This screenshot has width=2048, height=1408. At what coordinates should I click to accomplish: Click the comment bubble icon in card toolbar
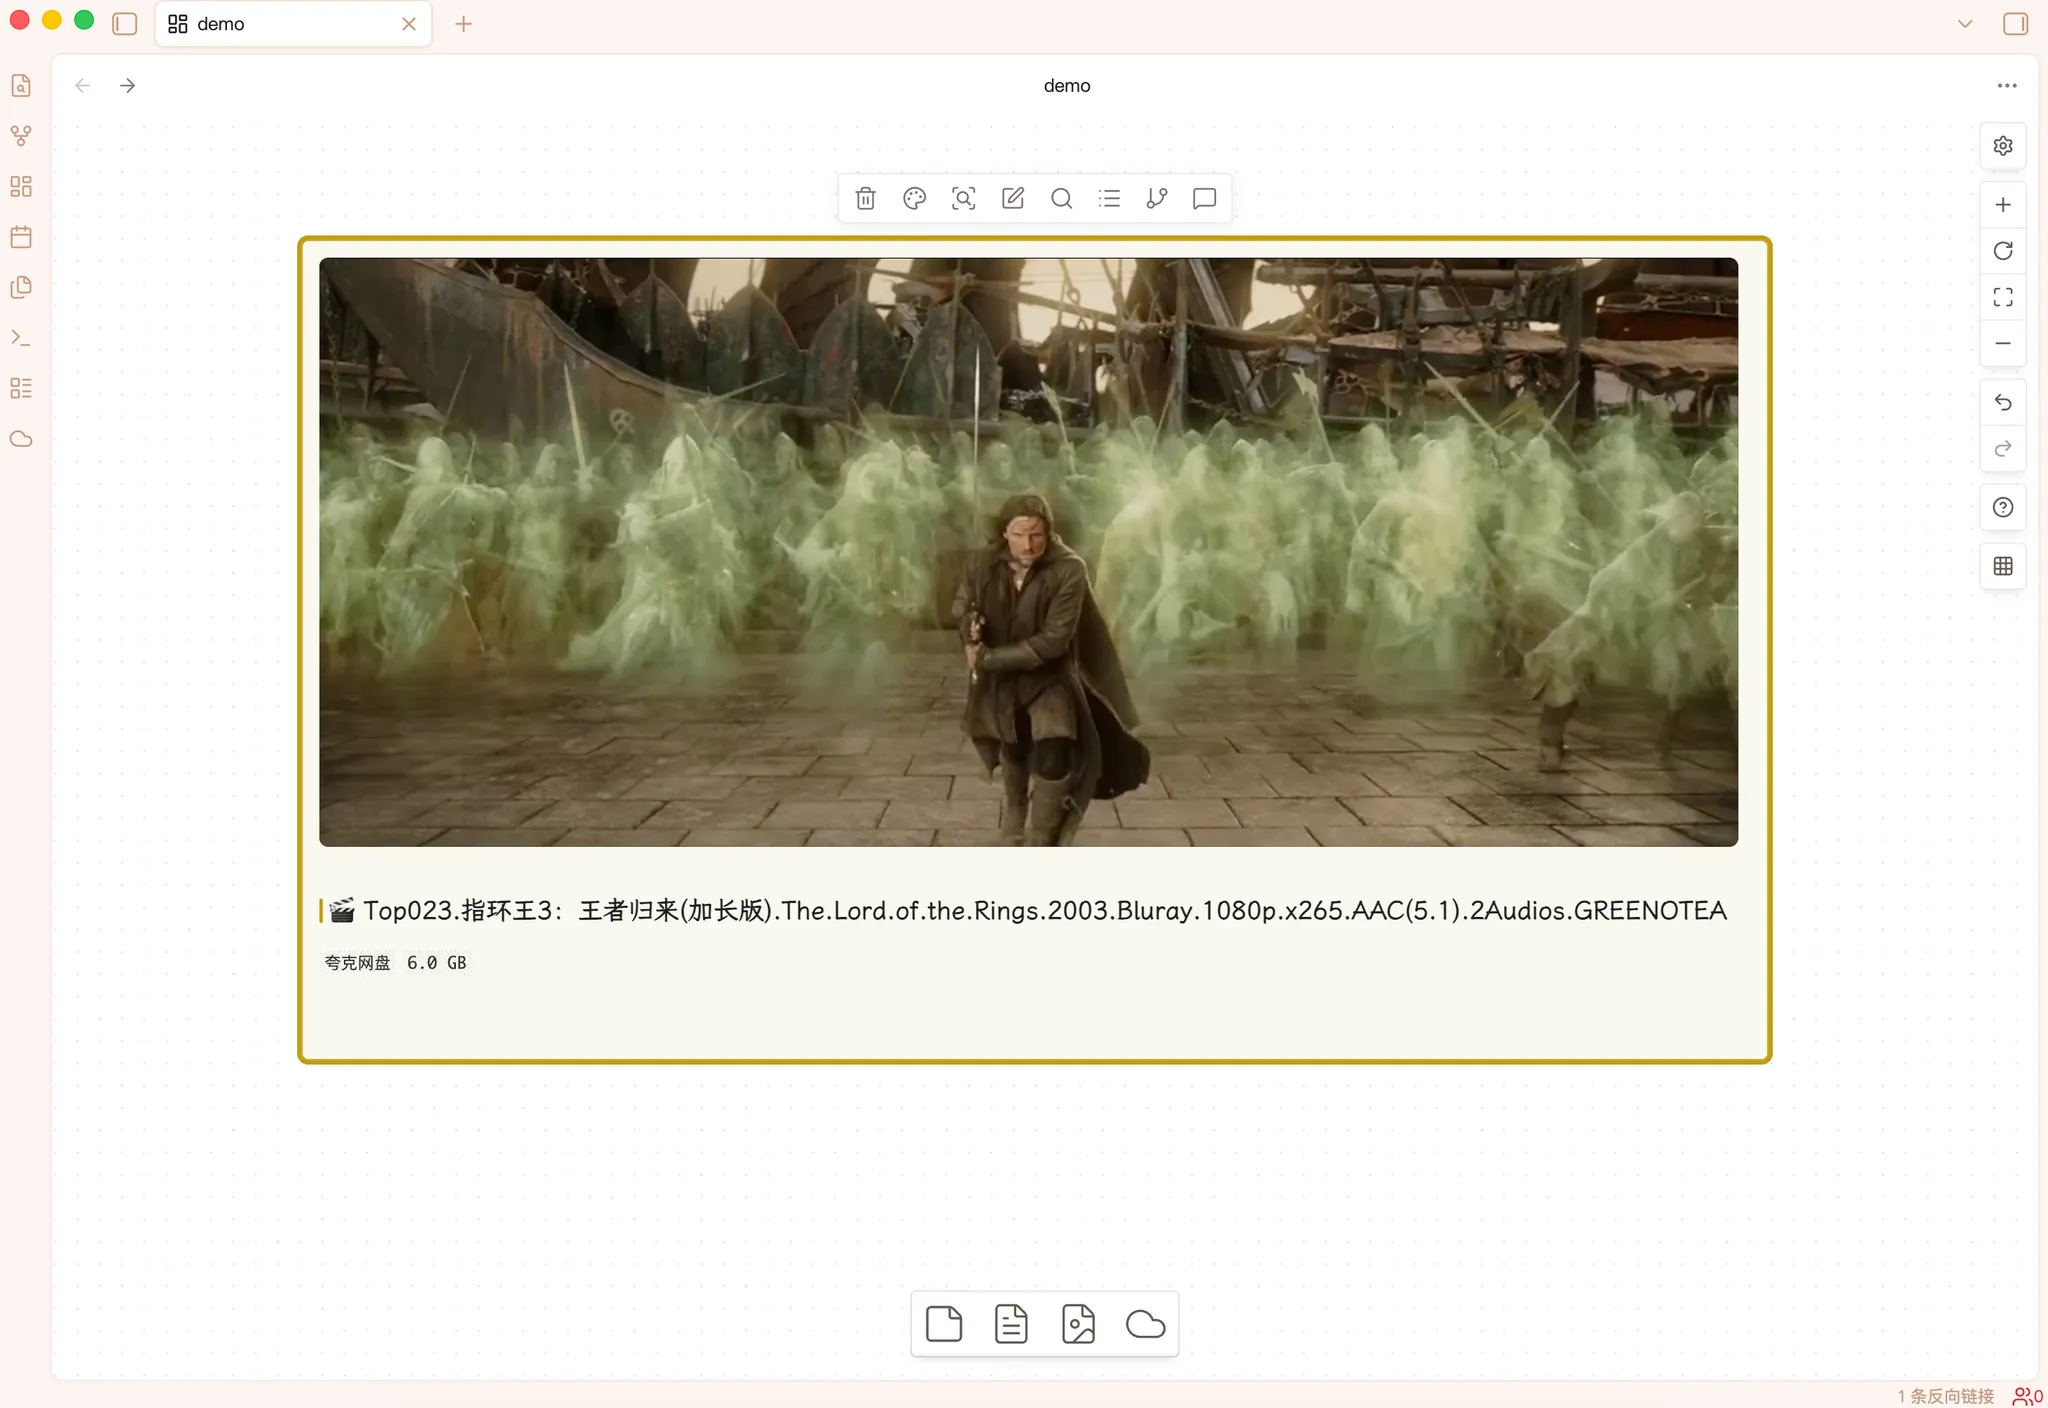1205,198
